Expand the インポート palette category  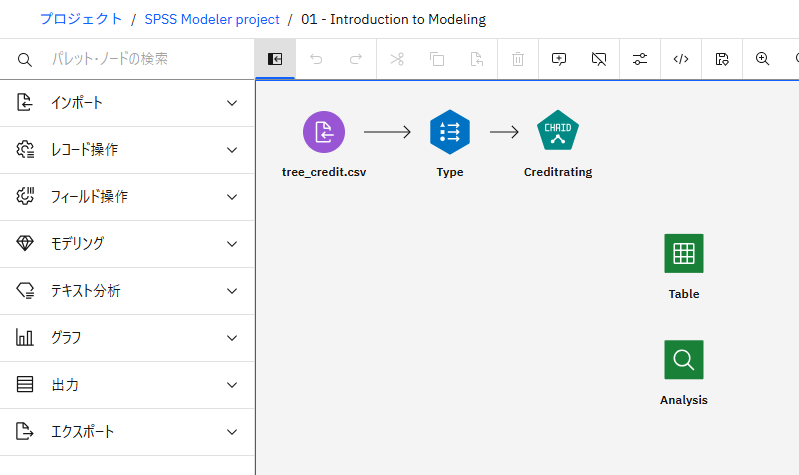(127, 103)
